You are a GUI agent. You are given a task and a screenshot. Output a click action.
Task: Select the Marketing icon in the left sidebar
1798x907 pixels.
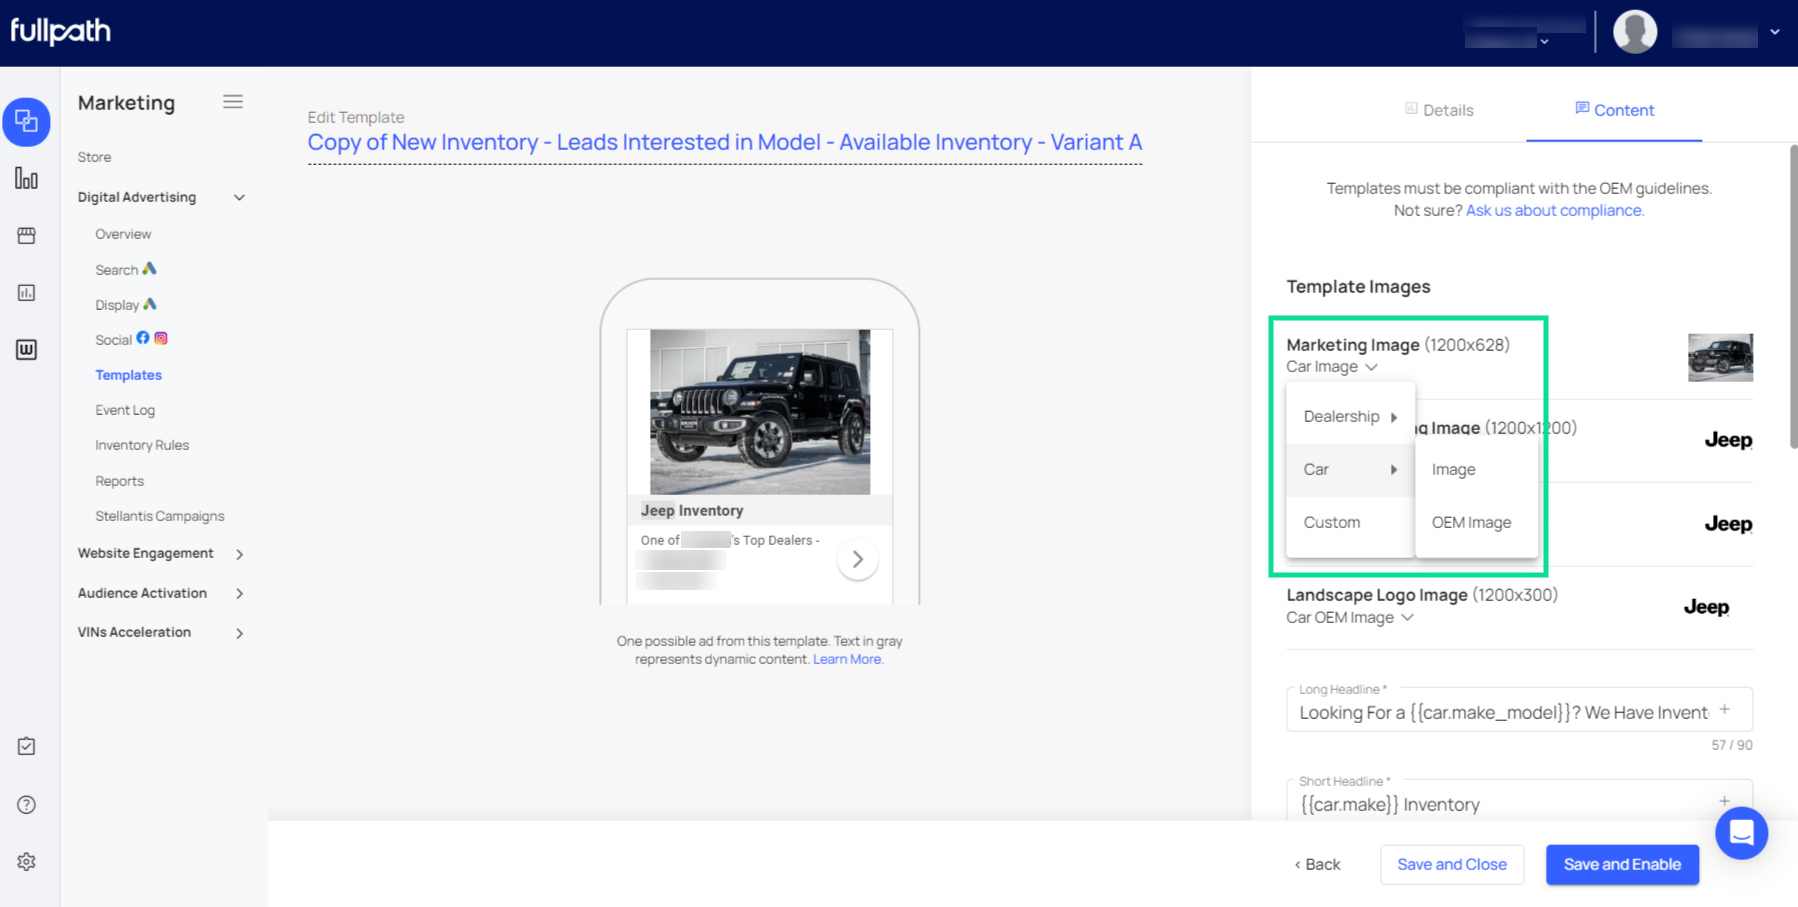(x=27, y=122)
